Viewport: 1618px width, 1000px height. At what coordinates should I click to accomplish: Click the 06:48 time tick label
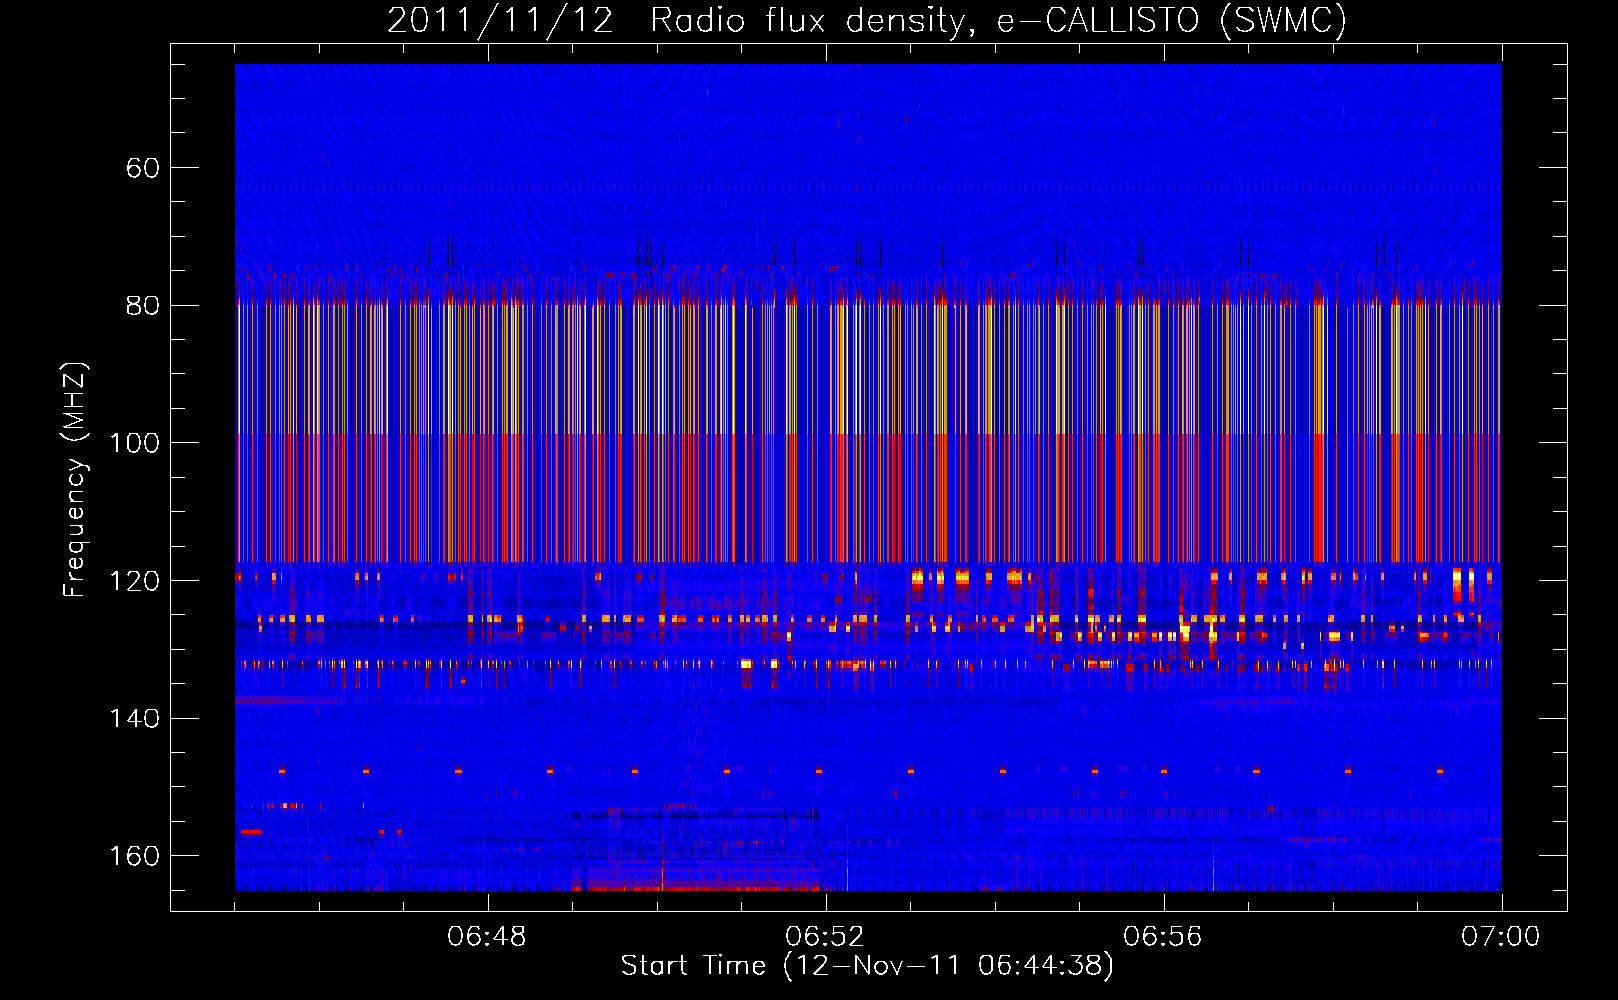(487, 937)
